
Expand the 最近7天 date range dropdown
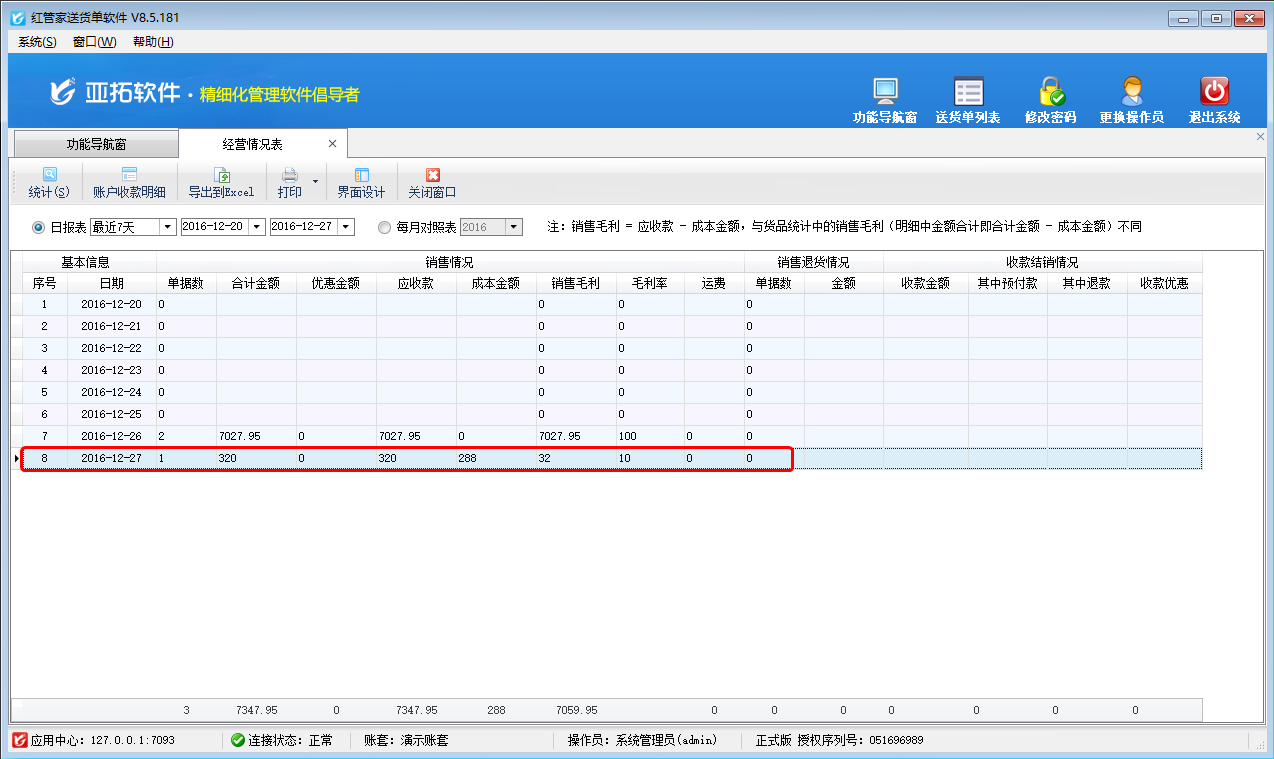pyautogui.click(x=167, y=227)
